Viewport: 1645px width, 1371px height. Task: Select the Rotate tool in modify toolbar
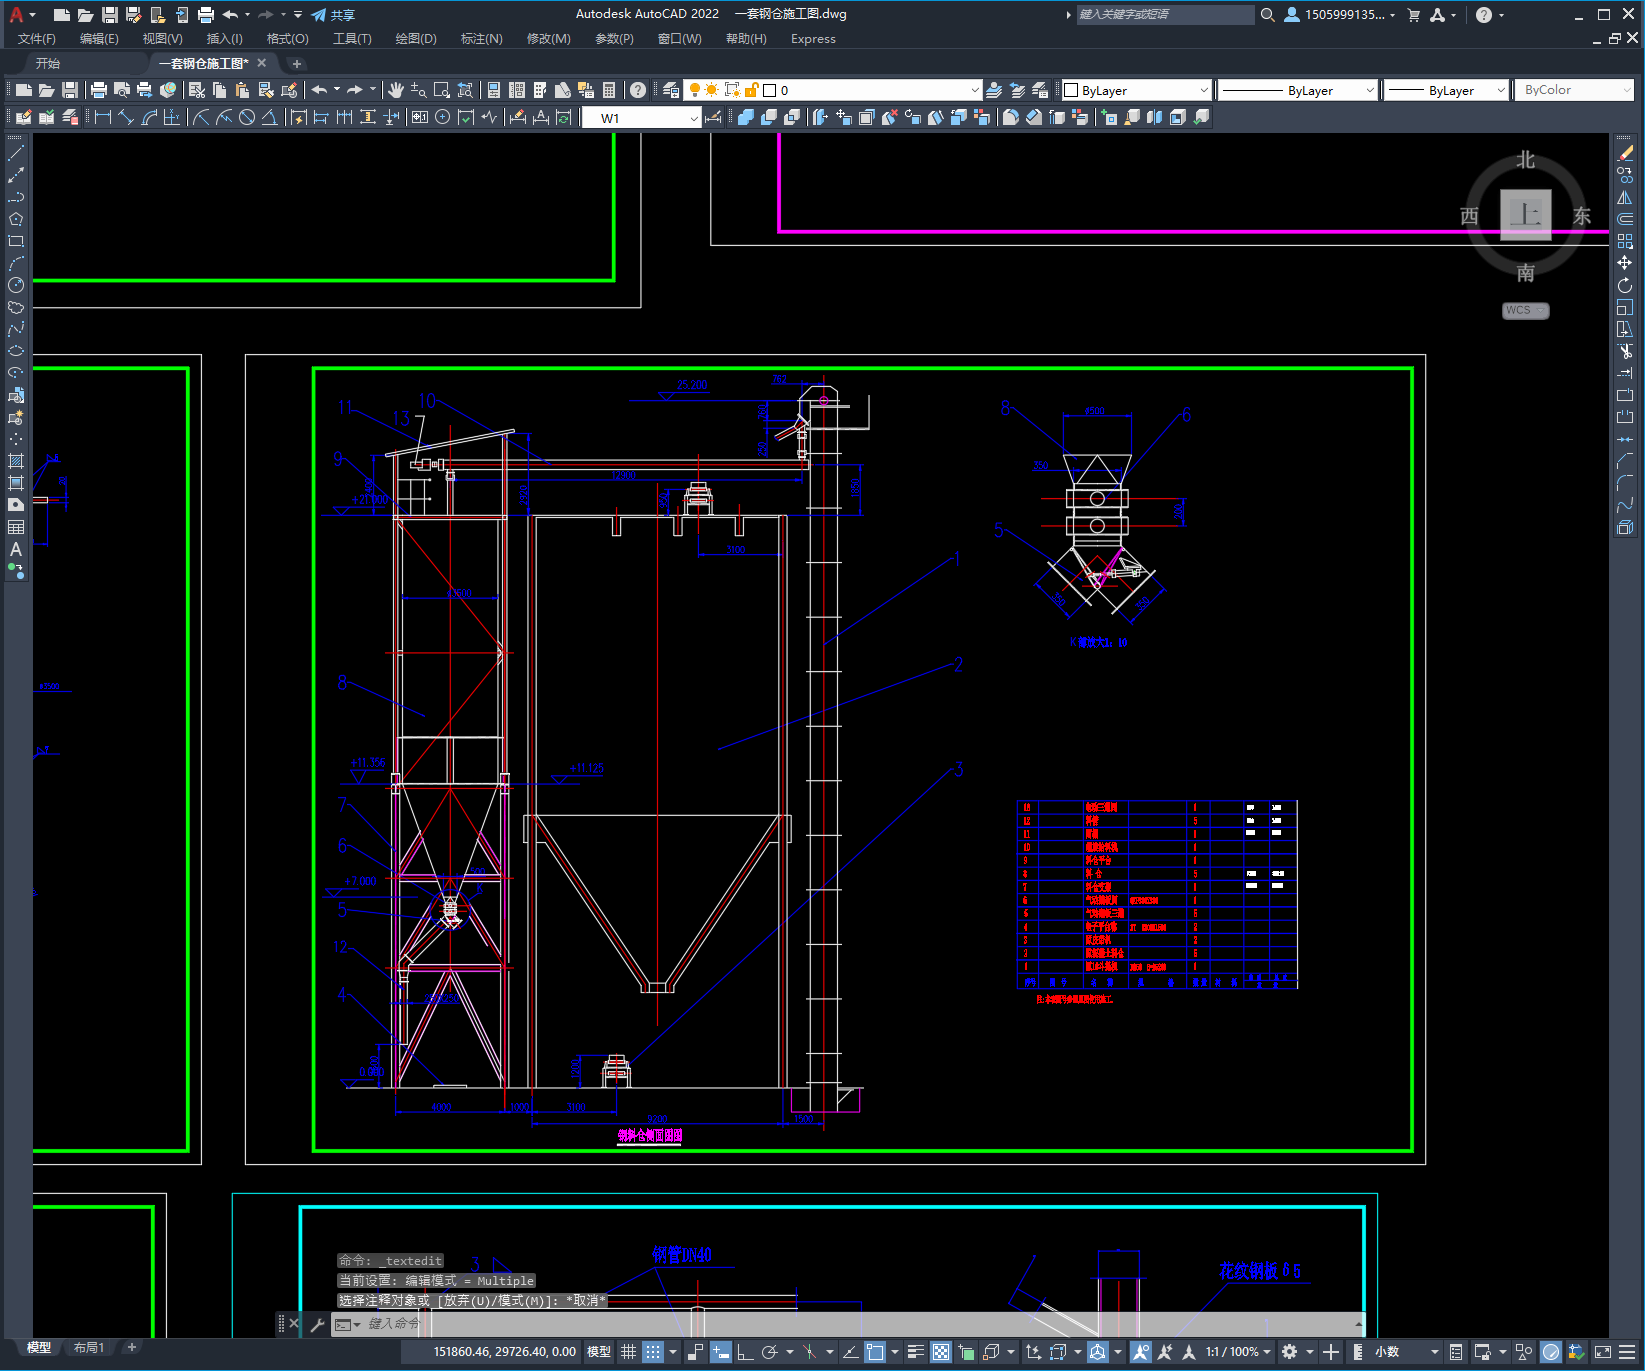click(x=1625, y=285)
